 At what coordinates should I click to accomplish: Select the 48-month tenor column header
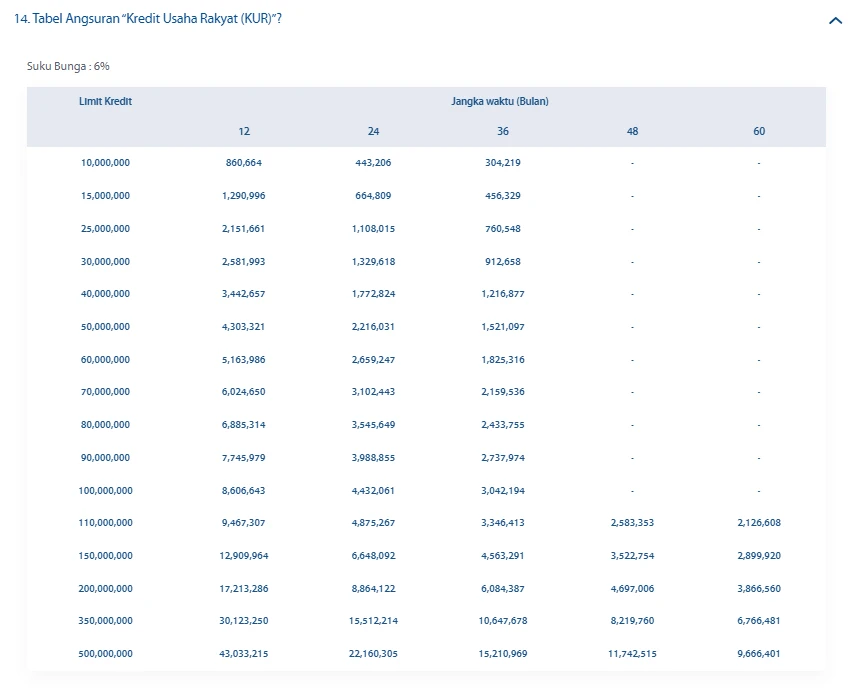click(631, 131)
